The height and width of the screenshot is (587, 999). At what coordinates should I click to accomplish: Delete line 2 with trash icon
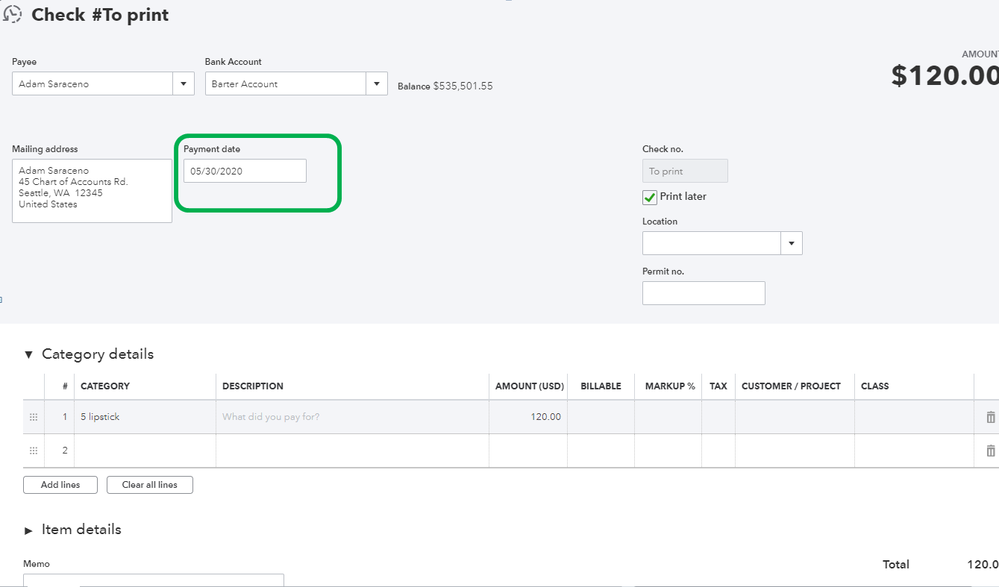tap(990, 451)
